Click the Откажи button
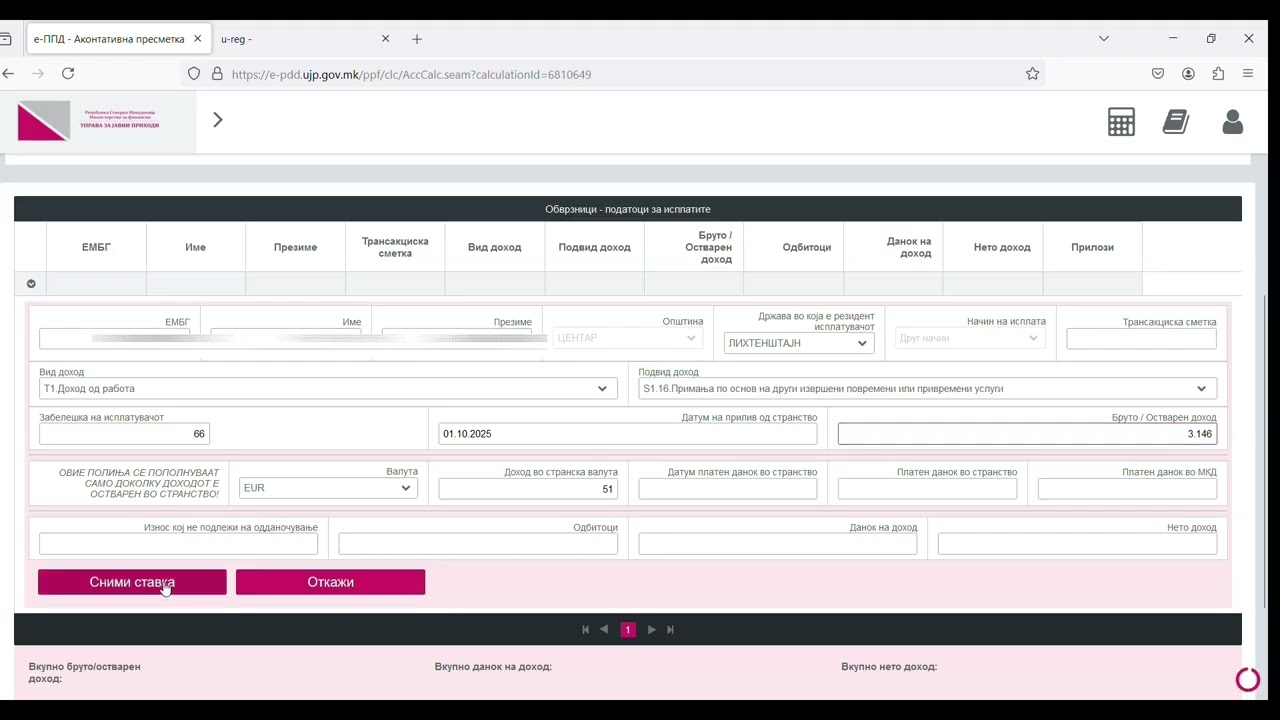 coord(330,582)
